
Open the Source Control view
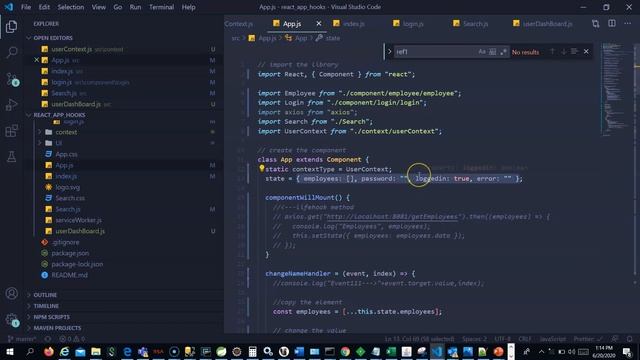pyautogui.click(x=11, y=79)
